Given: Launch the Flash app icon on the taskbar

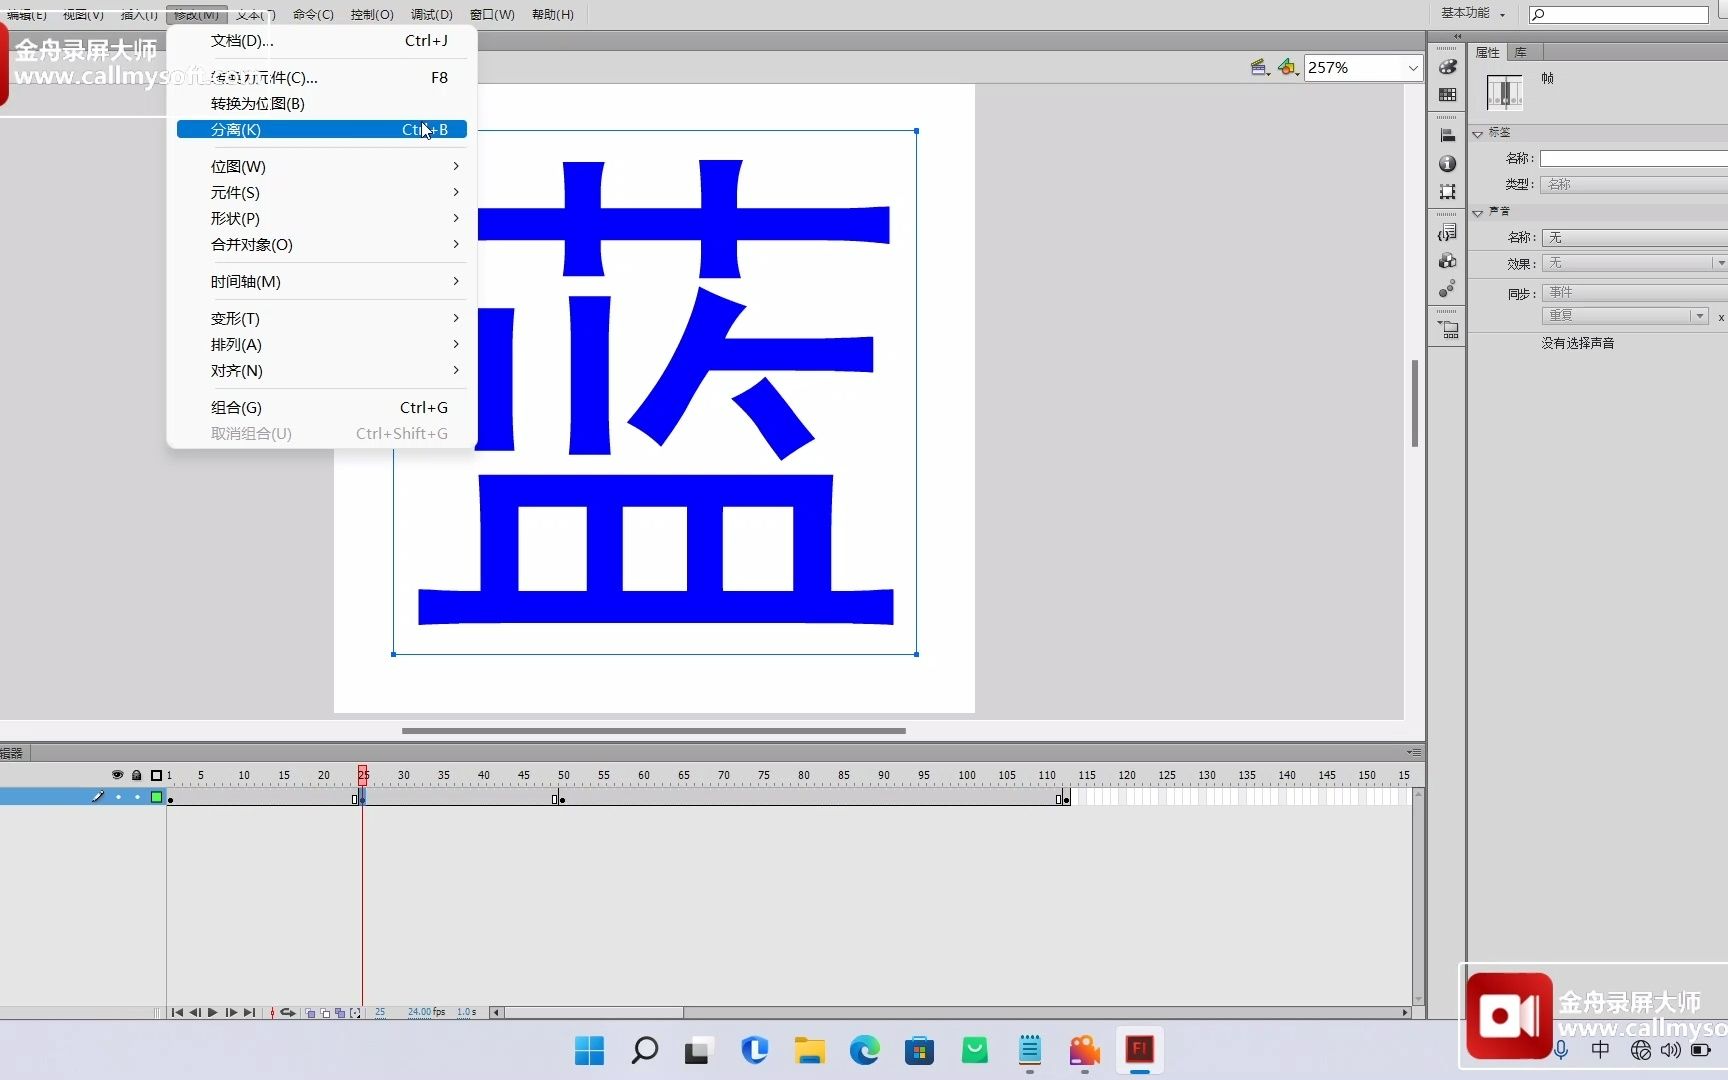Looking at the screenshot, I should tap(1139, 1051).
